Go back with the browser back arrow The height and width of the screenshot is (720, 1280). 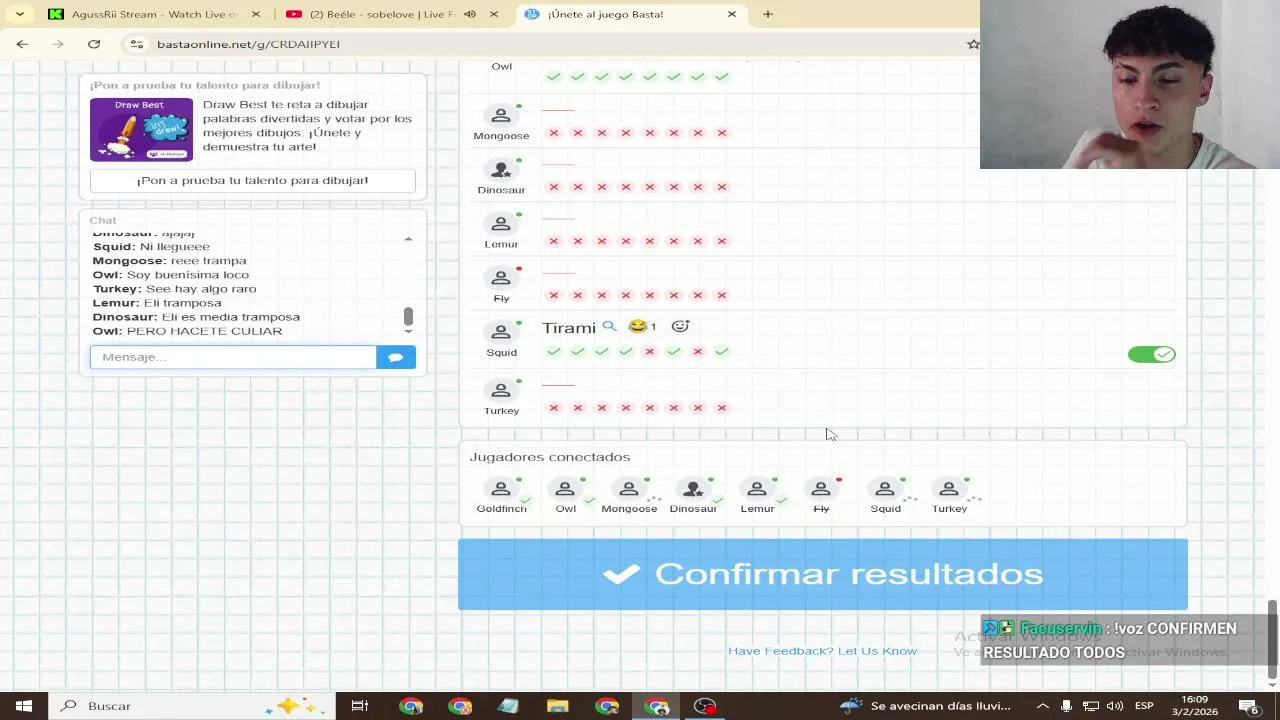[22, 44]
